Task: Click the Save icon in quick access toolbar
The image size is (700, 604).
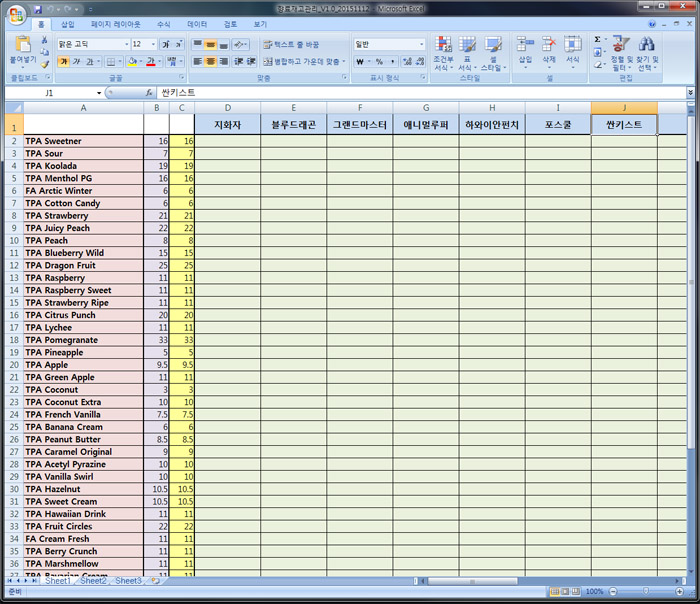Action: [37, 8]
